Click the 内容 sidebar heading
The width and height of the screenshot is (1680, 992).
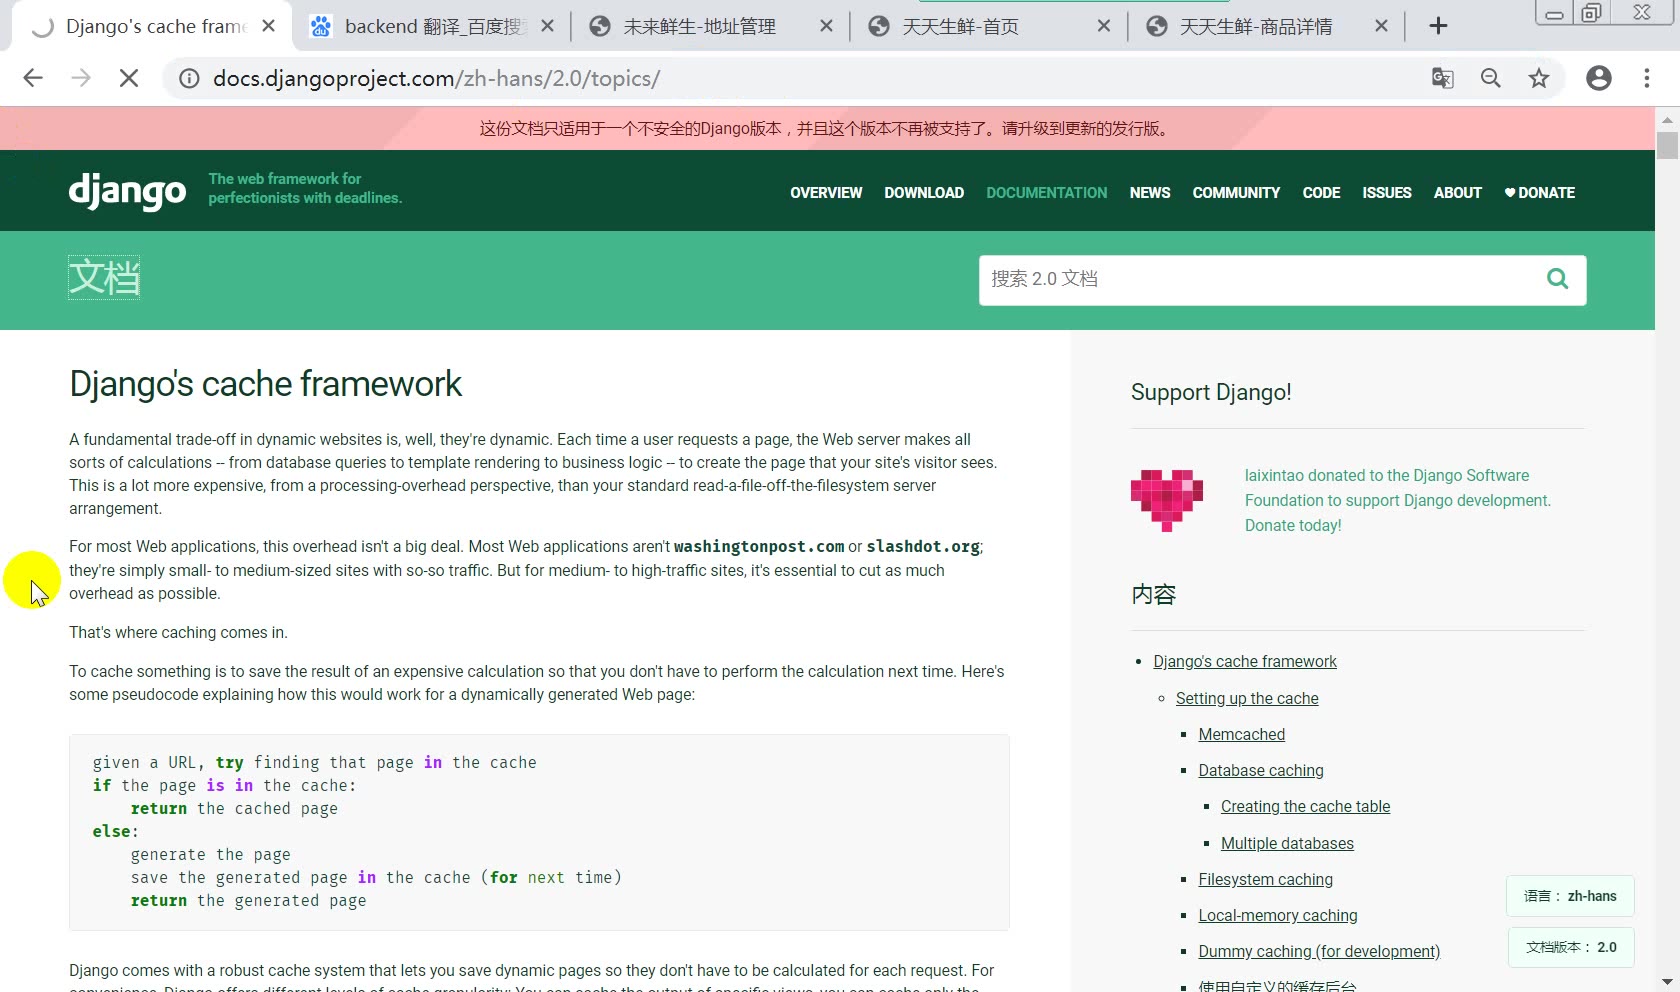(x=1153, y=594)
